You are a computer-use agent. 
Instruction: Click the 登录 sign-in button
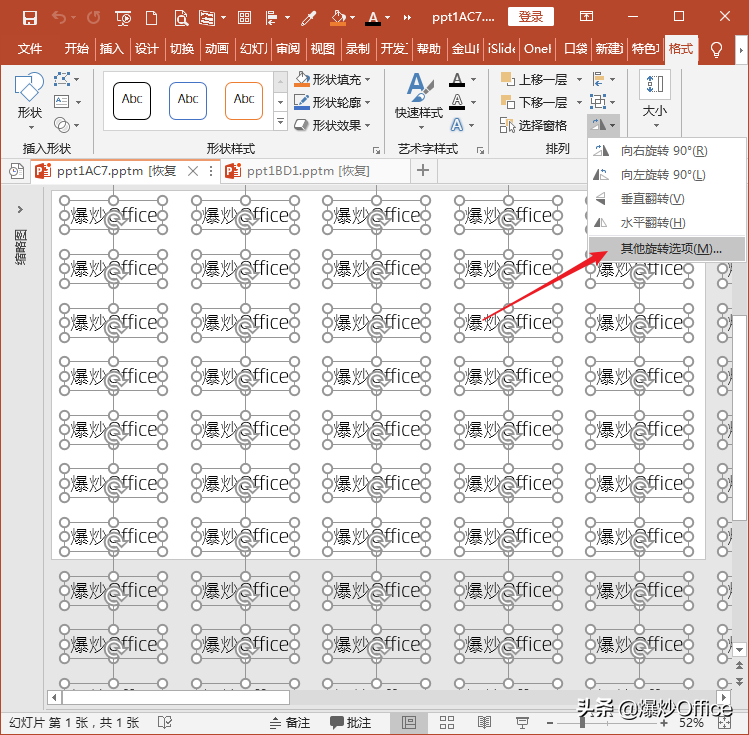531,17
